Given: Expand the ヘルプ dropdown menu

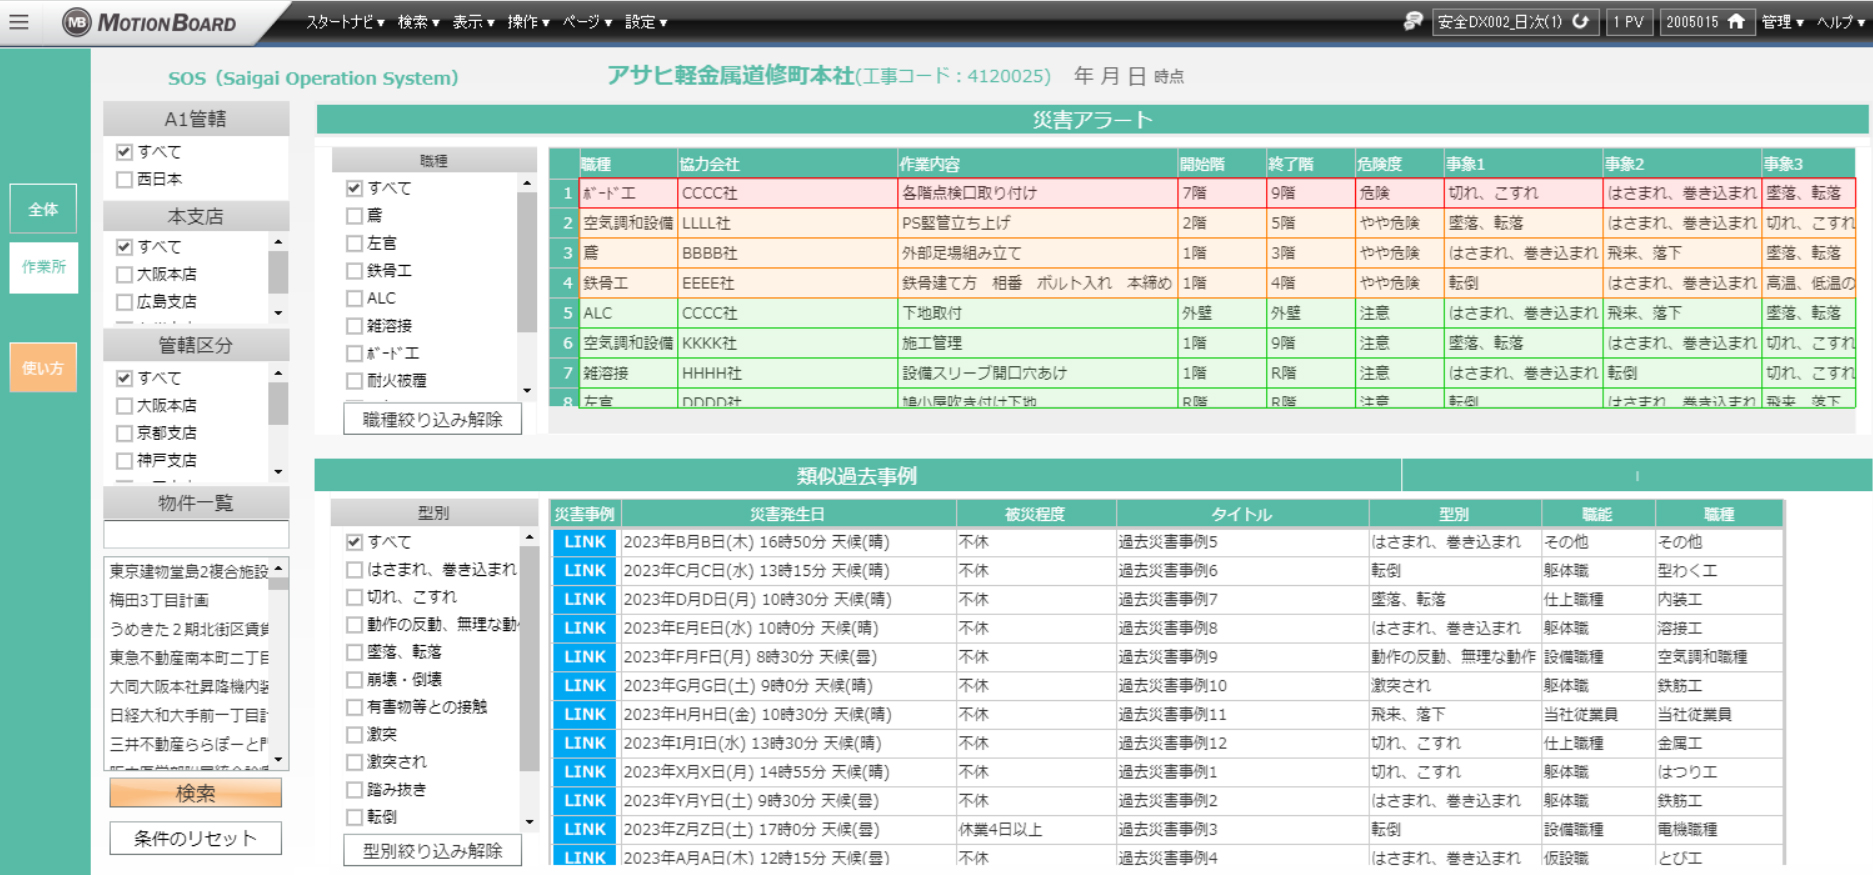Looking at the screenshot, I should (1840, 22).
